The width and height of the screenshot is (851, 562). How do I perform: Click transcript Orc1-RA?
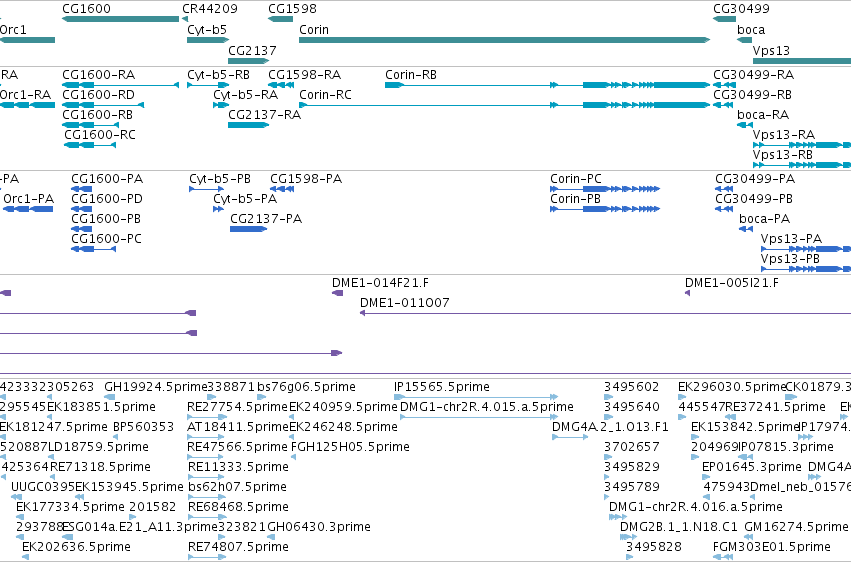click(x=27, y=105)
